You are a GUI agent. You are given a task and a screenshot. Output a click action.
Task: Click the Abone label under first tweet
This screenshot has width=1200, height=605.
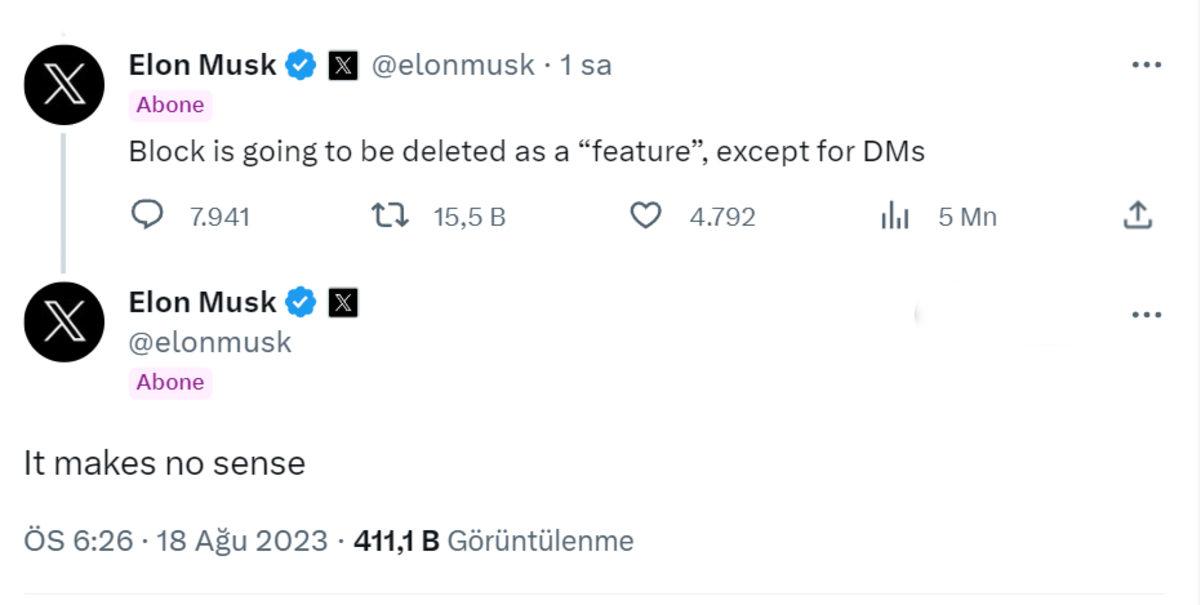pos(170,105)
